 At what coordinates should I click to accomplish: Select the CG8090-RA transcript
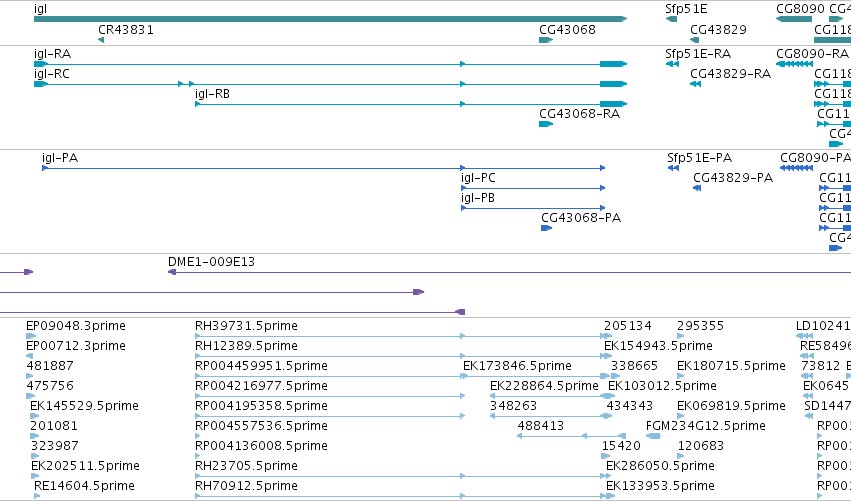(794, 64)
